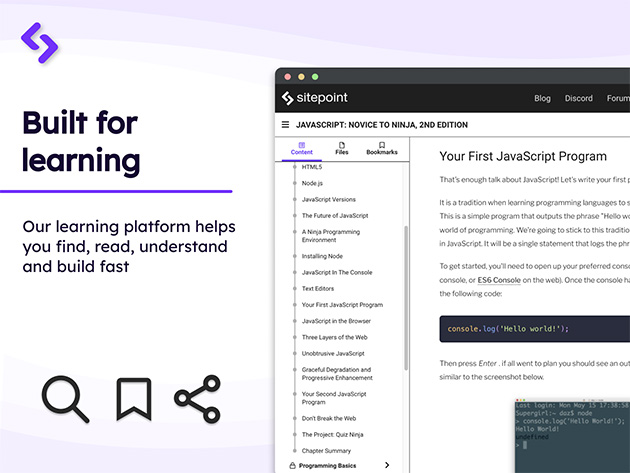Click the large share icon
Screen dimensions: 630x473
tap(197, 399)
